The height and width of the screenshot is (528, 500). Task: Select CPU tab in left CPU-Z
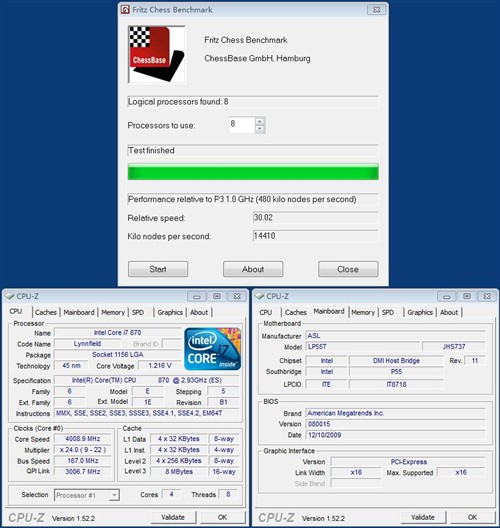16,311
